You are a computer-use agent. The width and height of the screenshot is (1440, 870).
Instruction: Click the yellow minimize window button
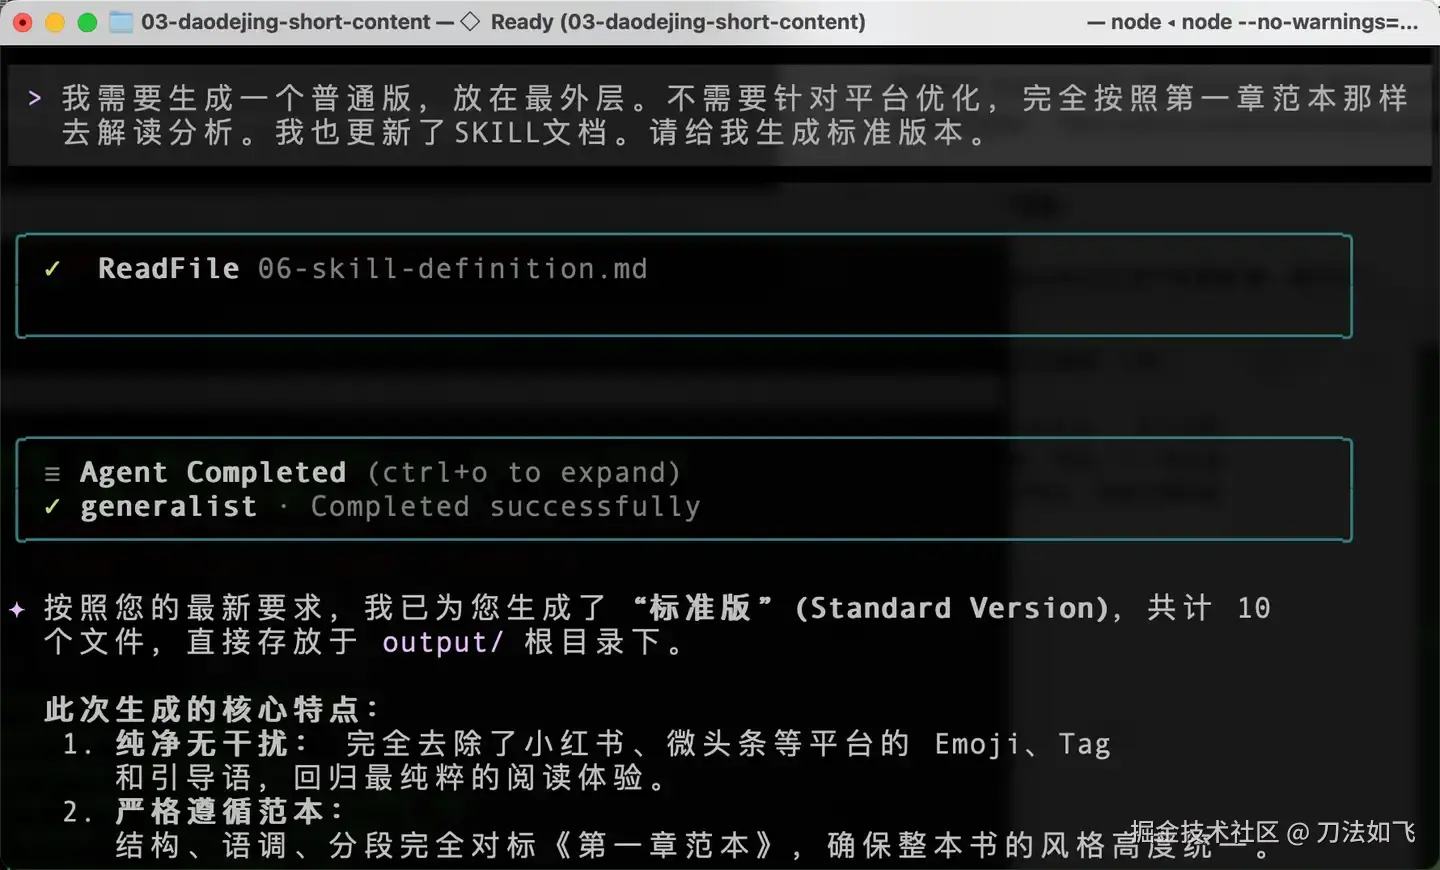click(x=55, y=22)
